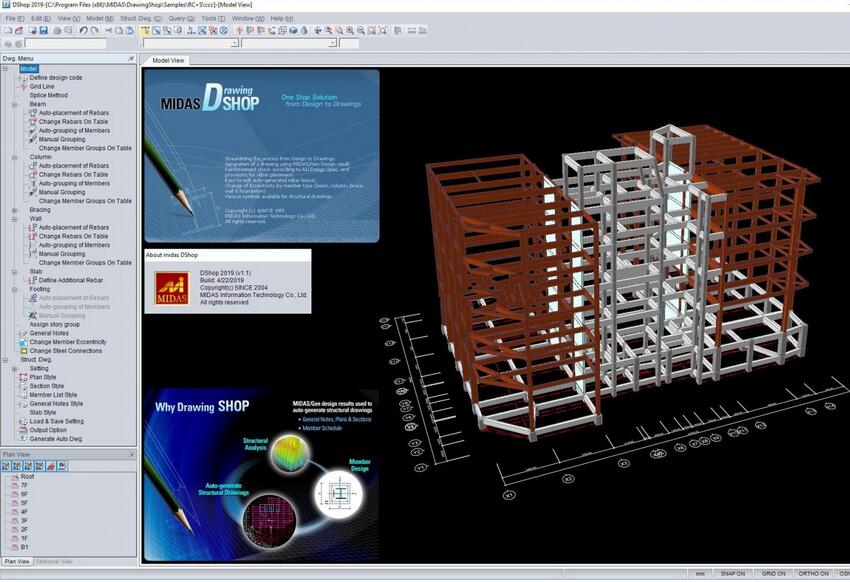This screenshot has height=582, width=850.
Task: Select Output Option tree item
Action: (x=48, y=430)
